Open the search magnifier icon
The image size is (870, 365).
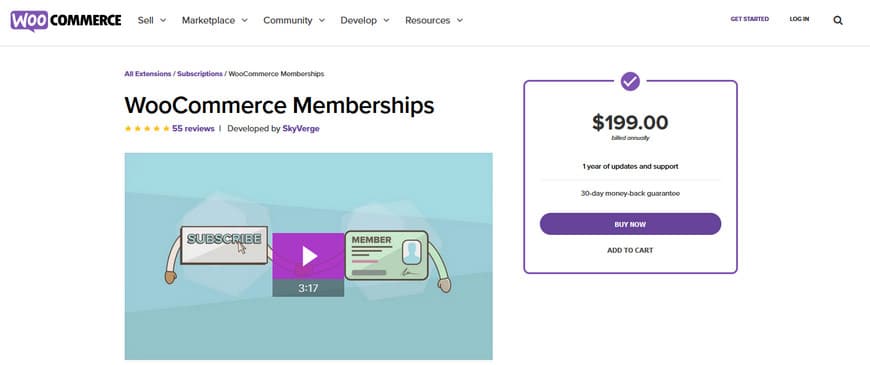(838, 21)
